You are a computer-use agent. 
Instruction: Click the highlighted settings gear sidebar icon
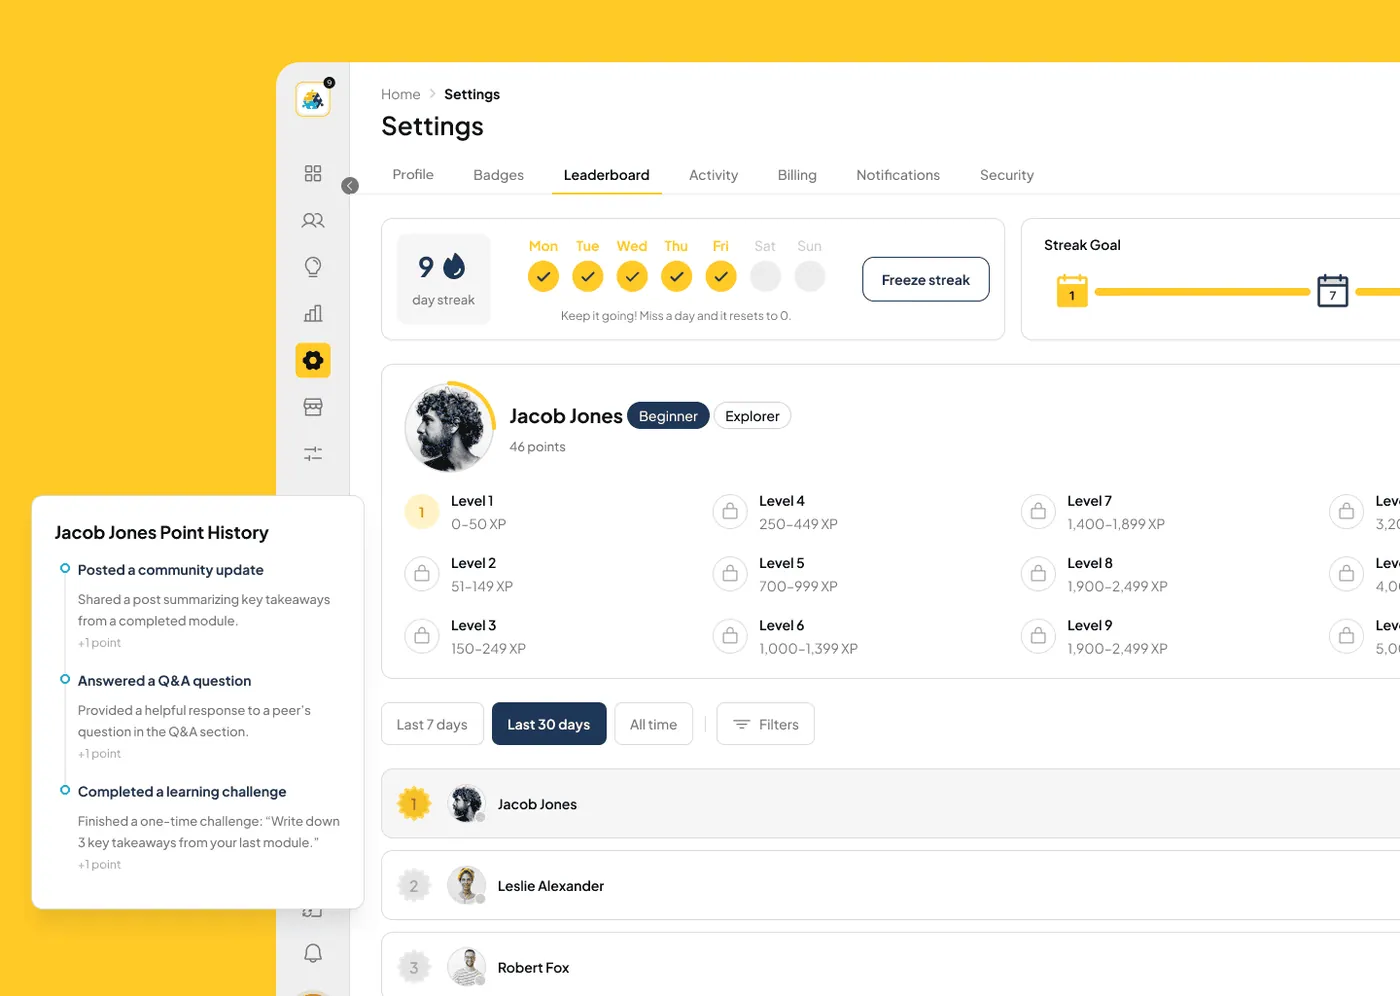point(313,360)
